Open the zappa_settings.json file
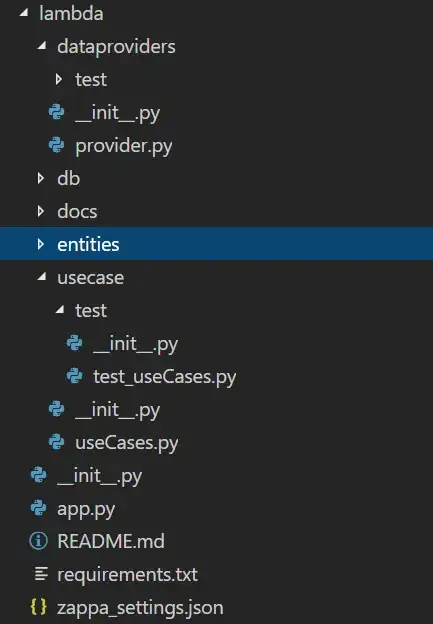This screenshot has width=433, height=624. coord(140,608)
